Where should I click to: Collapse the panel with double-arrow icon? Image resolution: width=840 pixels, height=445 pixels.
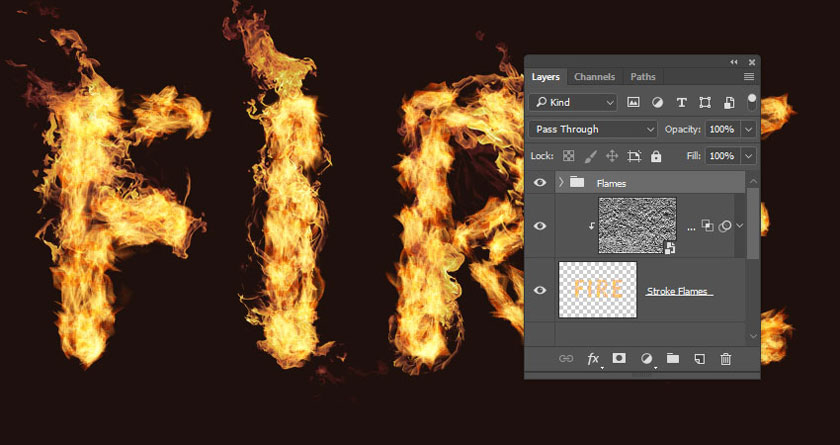[734, 62]
